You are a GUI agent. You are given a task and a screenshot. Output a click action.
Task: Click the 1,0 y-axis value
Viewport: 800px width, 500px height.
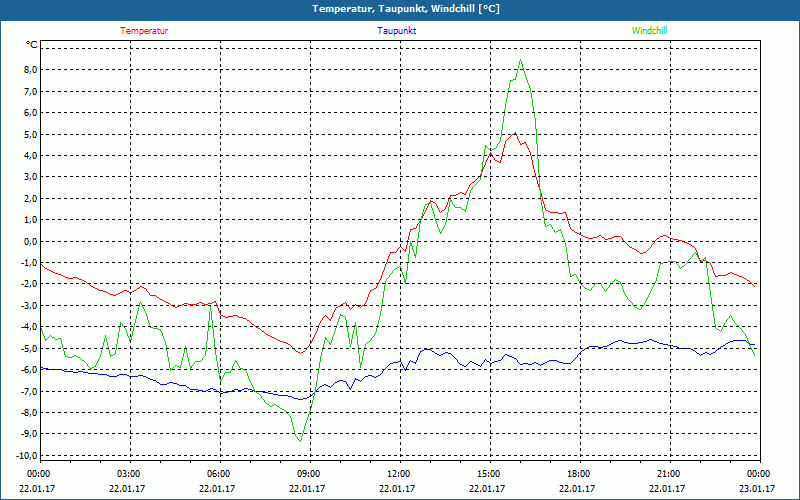pos(30,220)
